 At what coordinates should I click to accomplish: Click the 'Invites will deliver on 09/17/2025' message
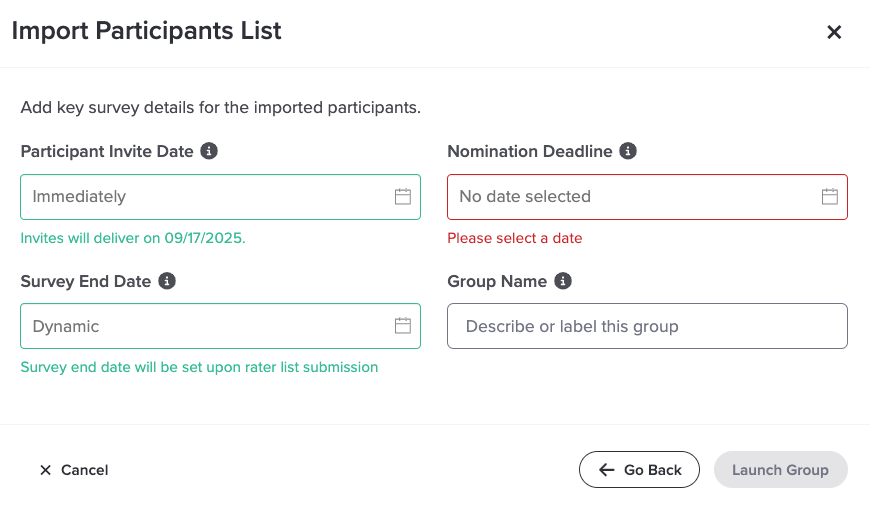click(x=132, y=238)
